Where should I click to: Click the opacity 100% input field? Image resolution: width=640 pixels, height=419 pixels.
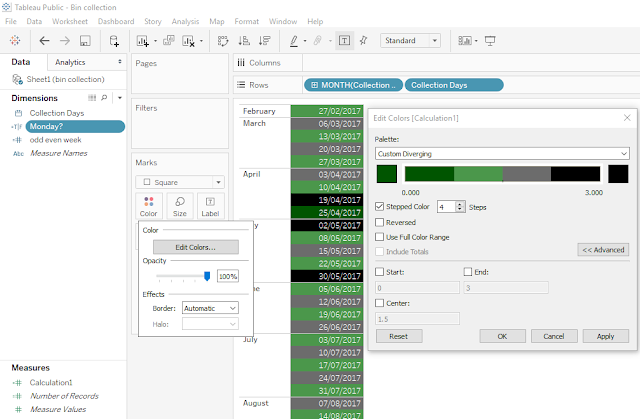point(228,276)
